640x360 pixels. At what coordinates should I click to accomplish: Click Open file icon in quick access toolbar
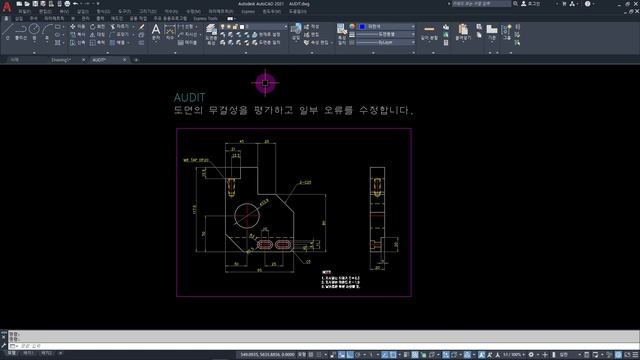pyautogui.click(x=27, y=4)
